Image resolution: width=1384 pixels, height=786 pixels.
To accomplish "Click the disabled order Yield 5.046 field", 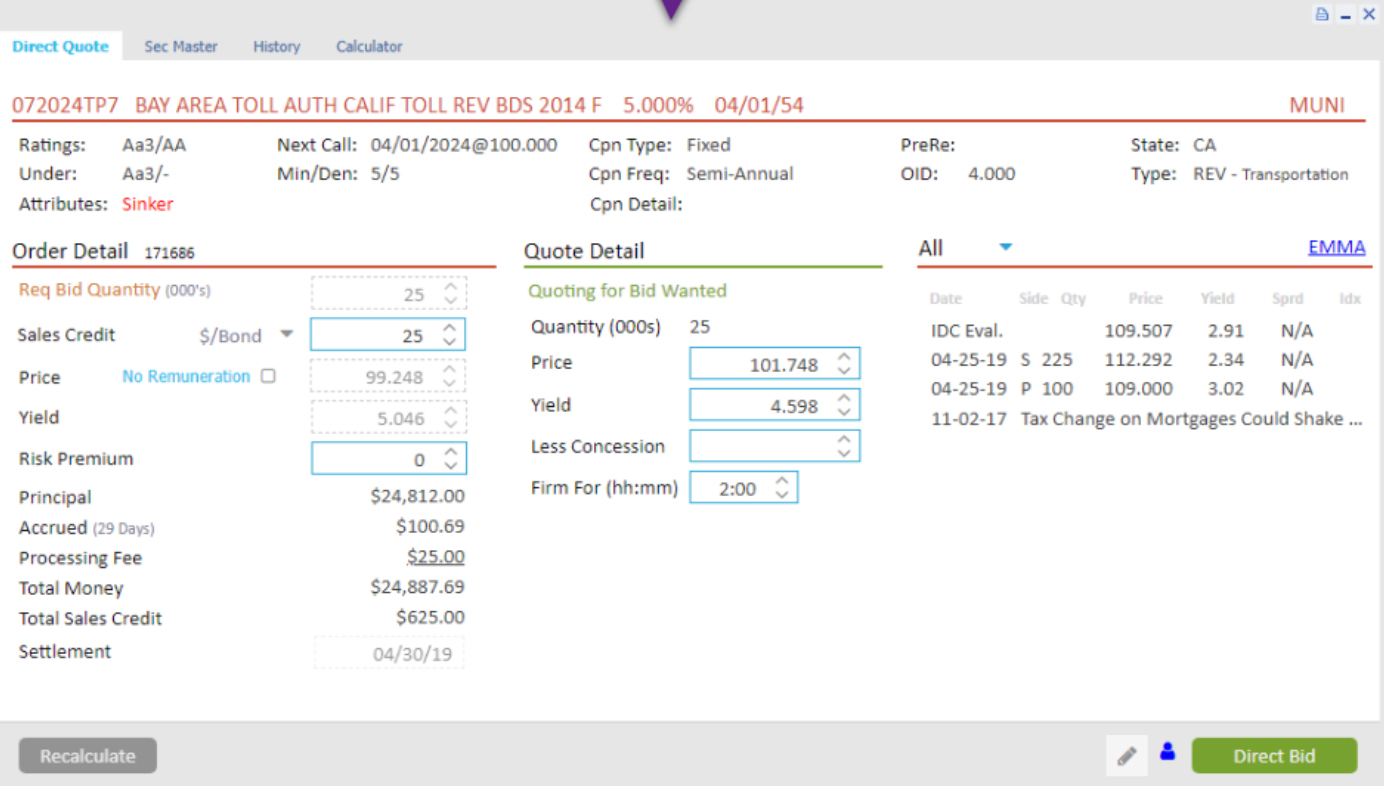I will (x=388, y=418).
